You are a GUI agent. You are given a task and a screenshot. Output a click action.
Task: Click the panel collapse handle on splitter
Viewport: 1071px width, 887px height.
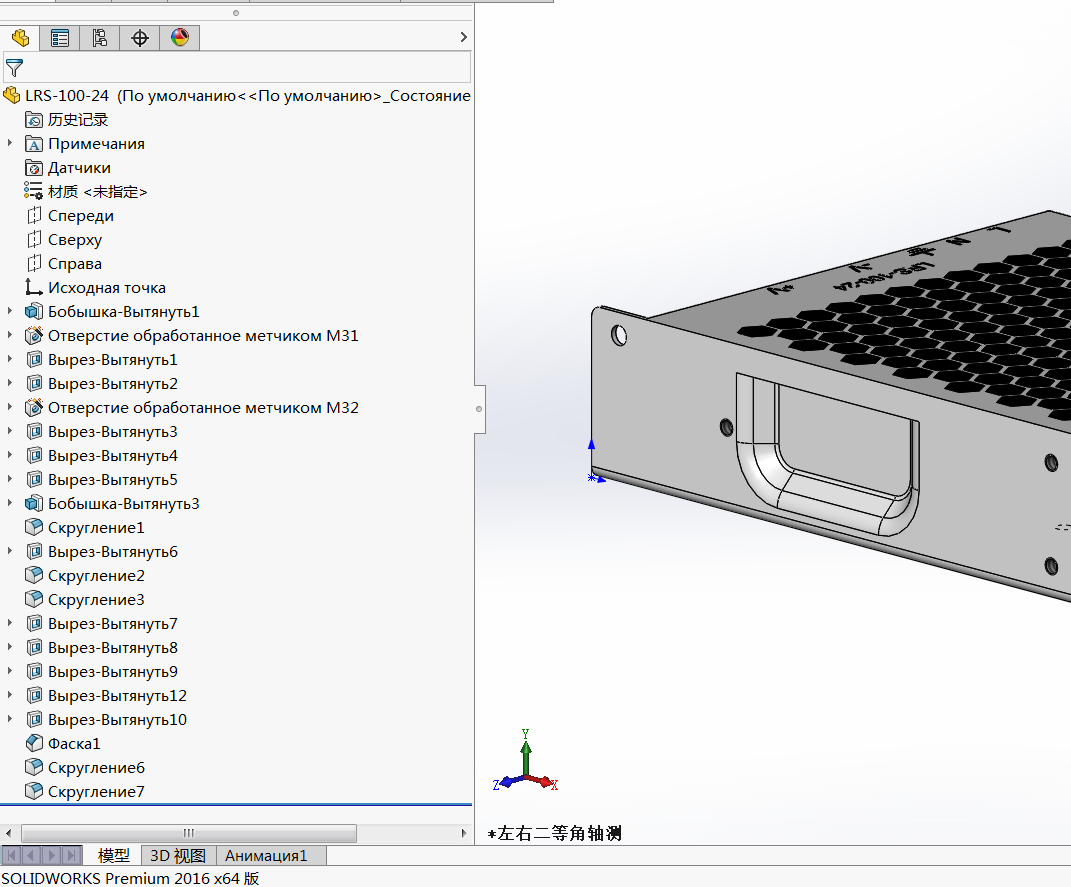coord(479,409)
